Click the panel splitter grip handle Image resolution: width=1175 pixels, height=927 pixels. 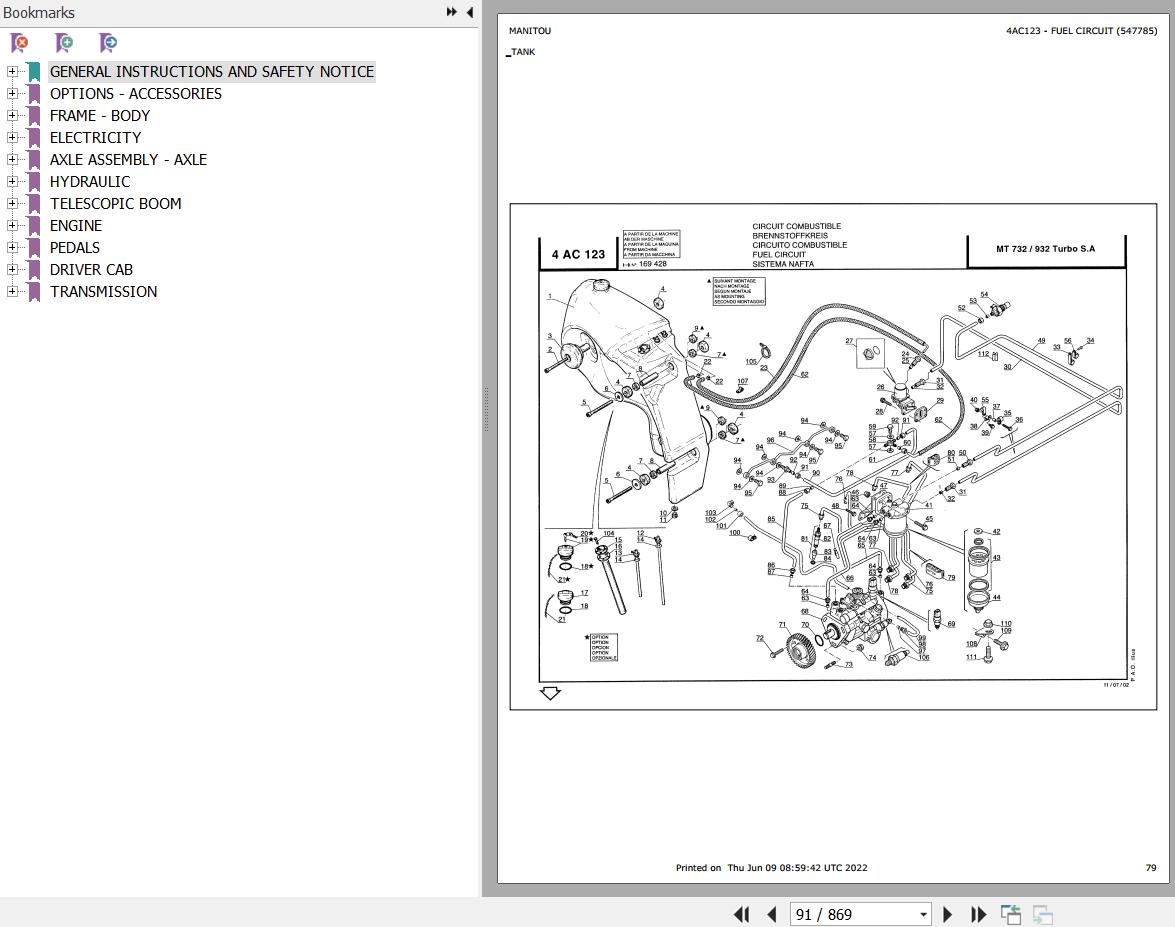tap(486, 410)
